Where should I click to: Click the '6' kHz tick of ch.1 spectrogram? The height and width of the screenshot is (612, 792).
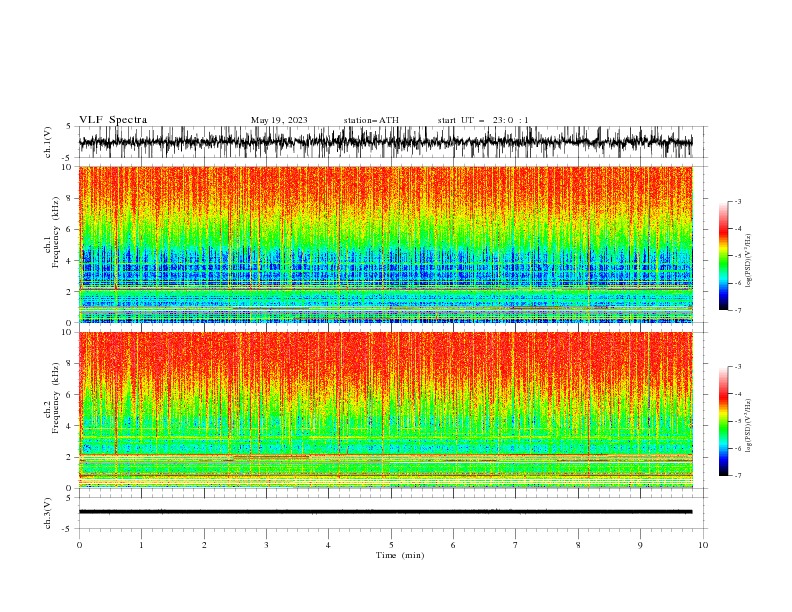click(x=71, y=229)
